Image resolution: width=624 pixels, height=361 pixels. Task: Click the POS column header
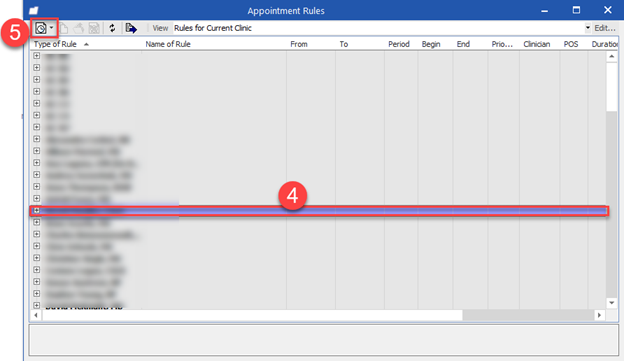pyautogui.click(x=571, y=44)
